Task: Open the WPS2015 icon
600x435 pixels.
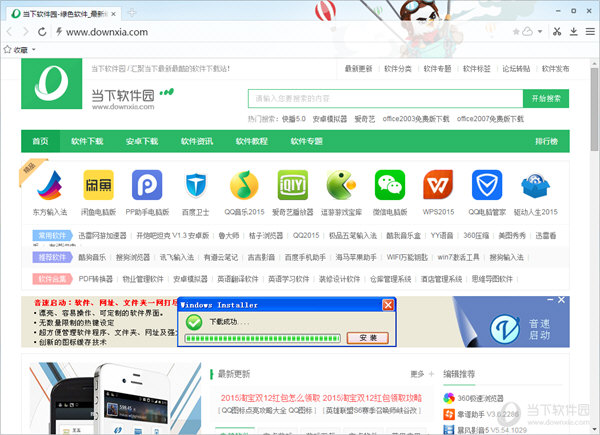Action: pos(439,185)
